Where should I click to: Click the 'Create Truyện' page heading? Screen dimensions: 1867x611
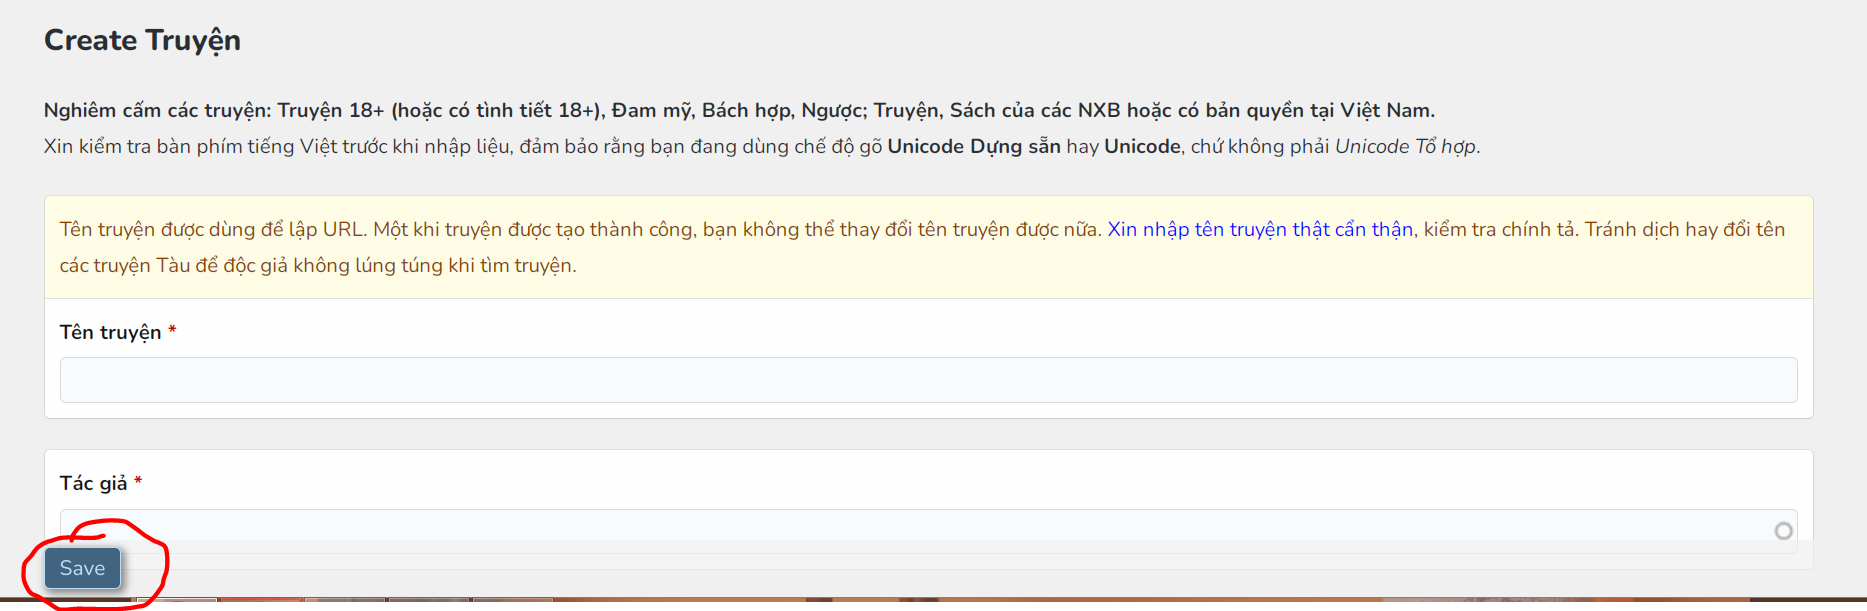click(x=142, y=40)
